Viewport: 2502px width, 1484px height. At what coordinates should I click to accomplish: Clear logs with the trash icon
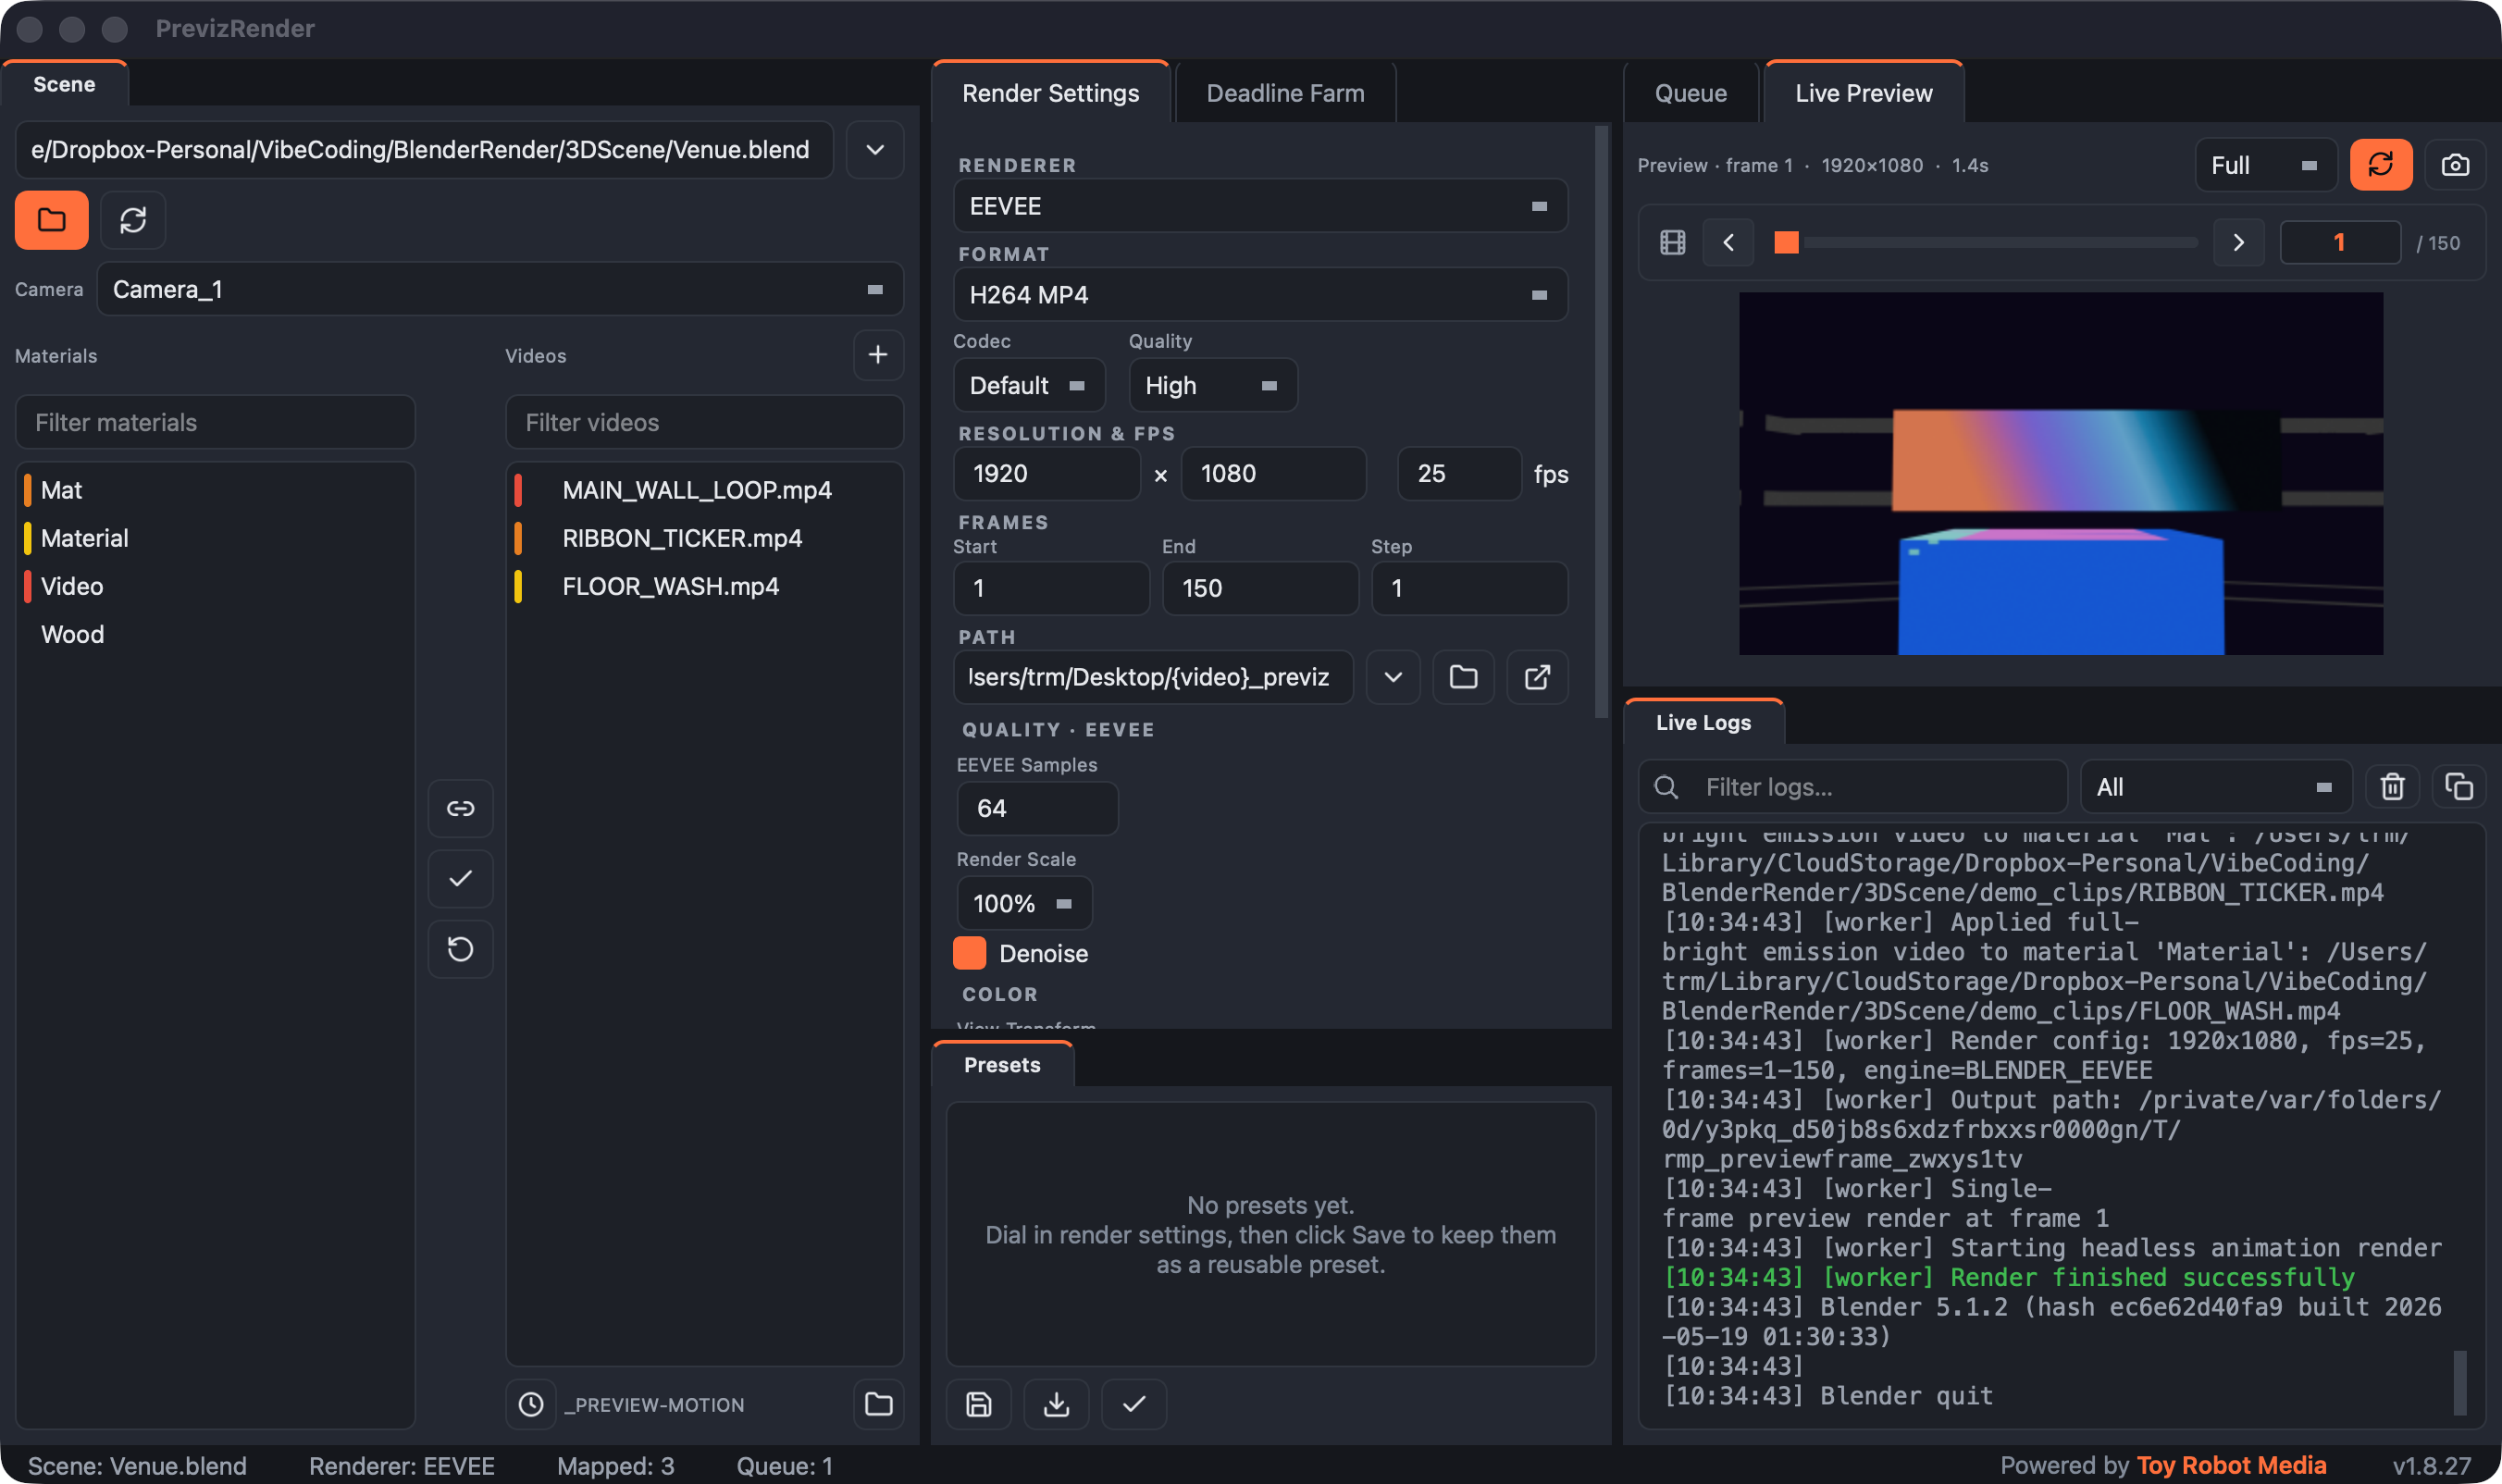[x=2392, y=787]
